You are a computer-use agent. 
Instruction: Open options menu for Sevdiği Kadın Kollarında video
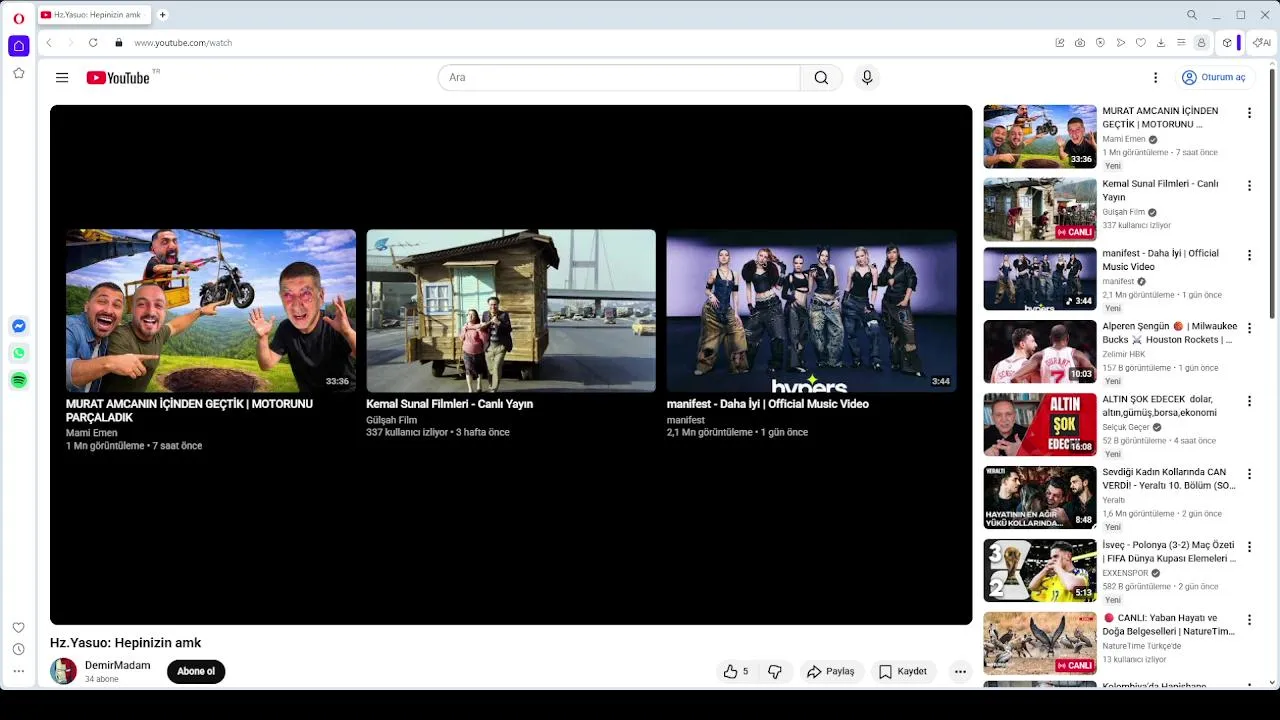[x=1249, y=474]
